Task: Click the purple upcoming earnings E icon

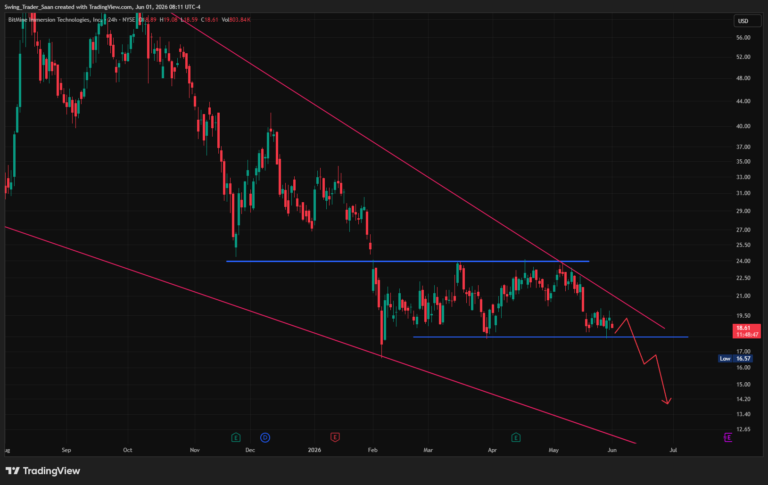Action: coord(728,437)
